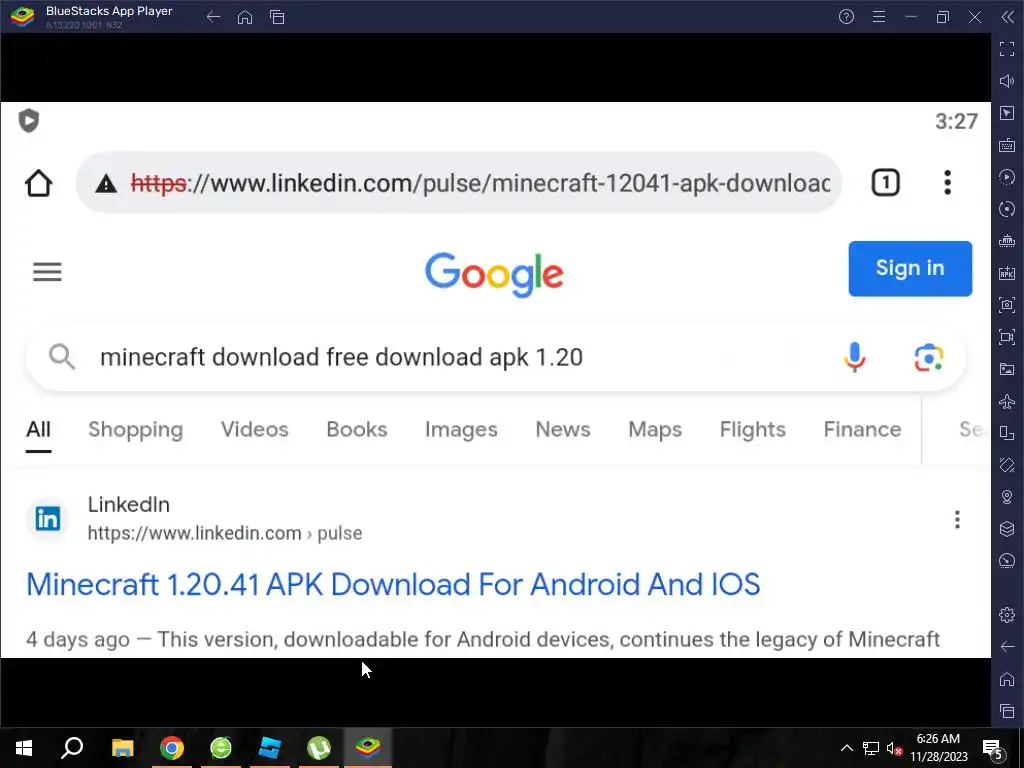The image size is (1024, 768).
Task: Switch to the Flights tab
Action: (752, 430)
